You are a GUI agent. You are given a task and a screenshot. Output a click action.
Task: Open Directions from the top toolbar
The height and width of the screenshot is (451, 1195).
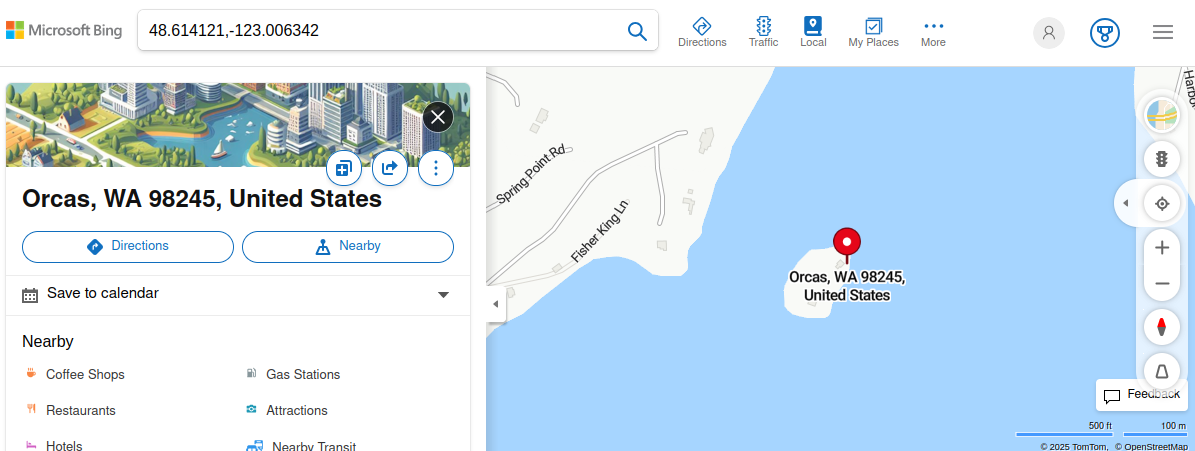(702, 32)
